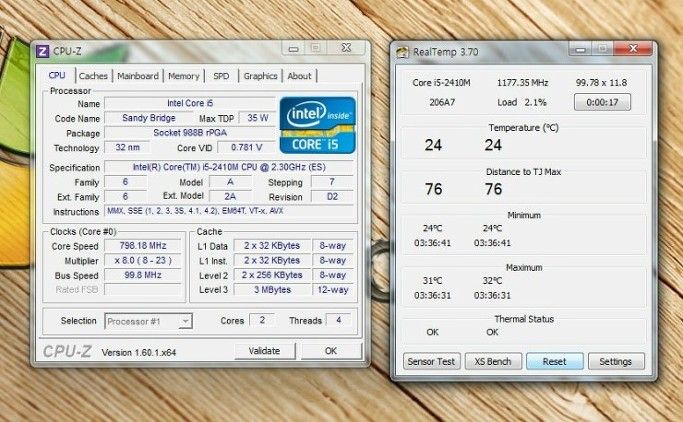Image resolution: width=683 pixels, height=422 pixels.
Task: Click the CPU-Z title bar icon
Action: (42, 51)
